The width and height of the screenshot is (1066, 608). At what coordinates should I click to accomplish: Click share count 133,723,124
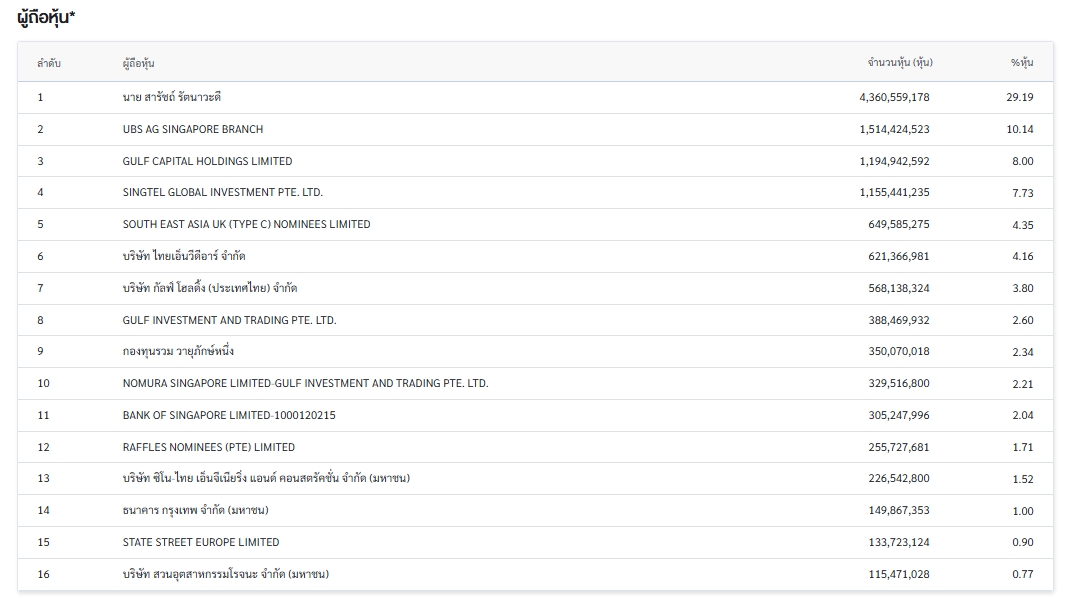(899, 543)
